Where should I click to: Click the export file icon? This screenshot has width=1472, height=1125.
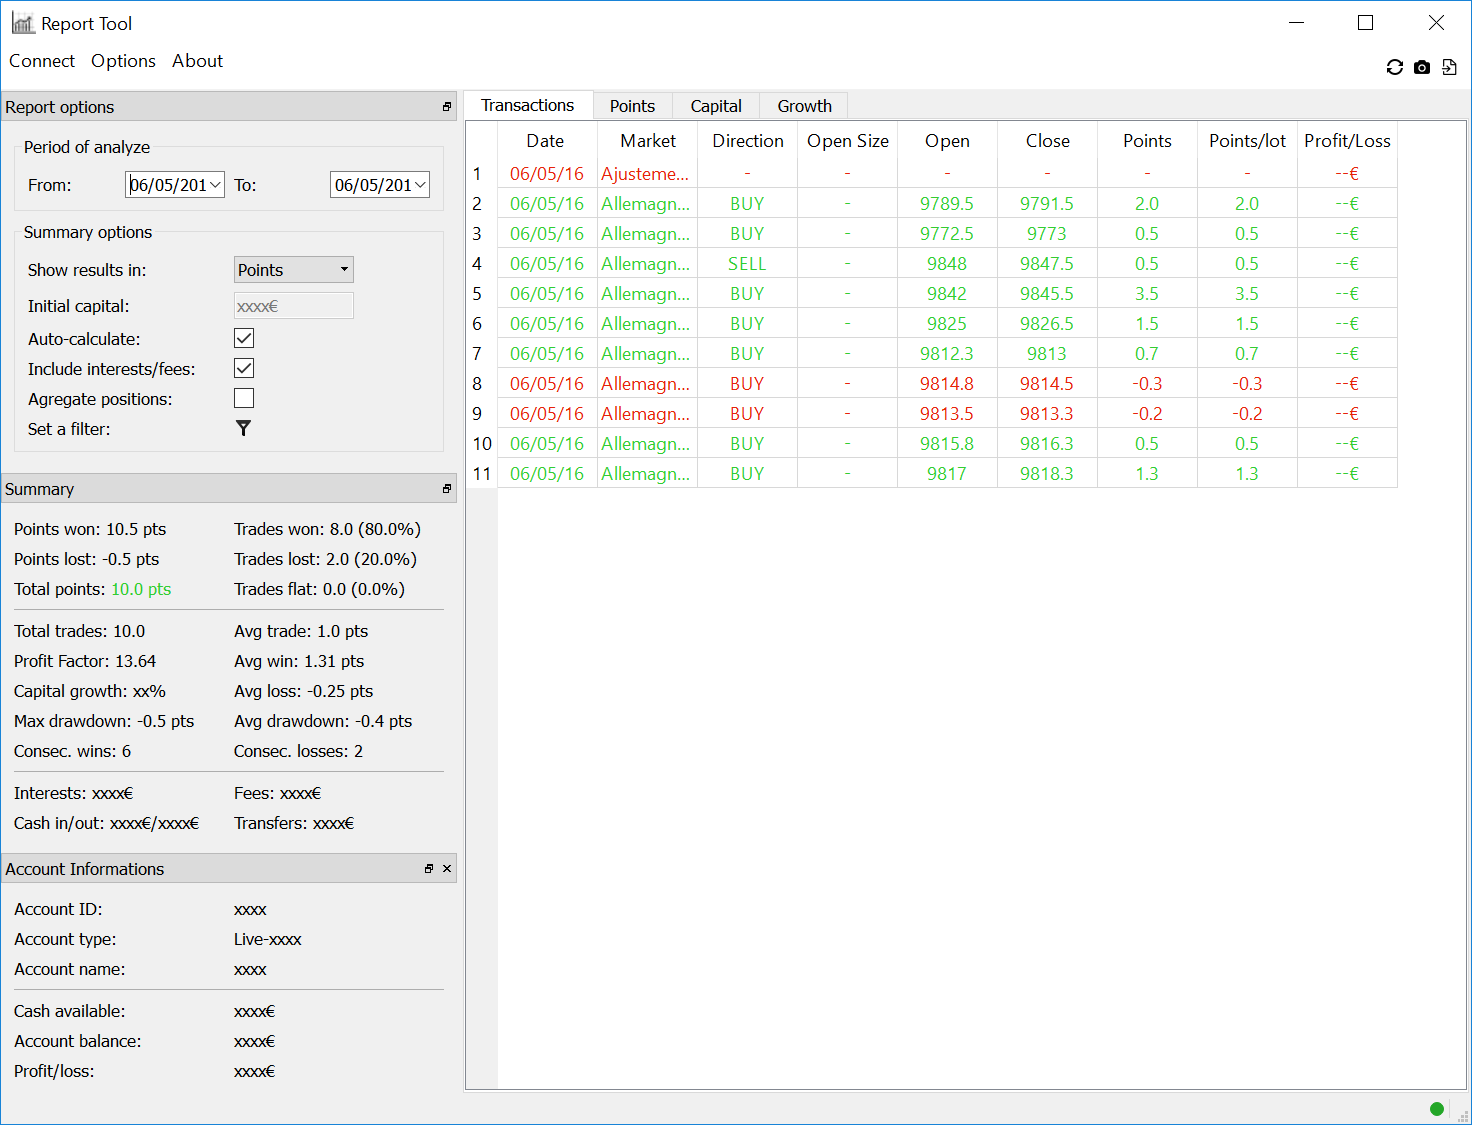click(1449, 67)
